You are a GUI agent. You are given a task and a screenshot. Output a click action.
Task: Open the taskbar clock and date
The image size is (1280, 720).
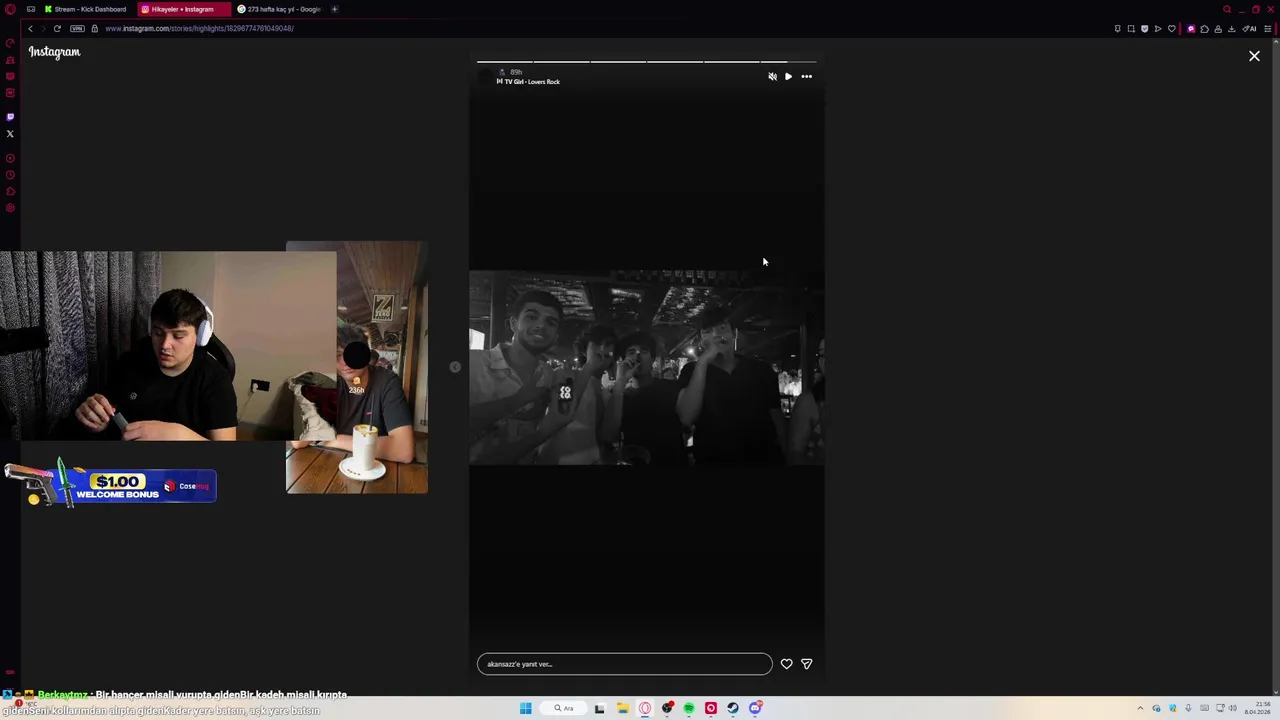click(1257, 708)
